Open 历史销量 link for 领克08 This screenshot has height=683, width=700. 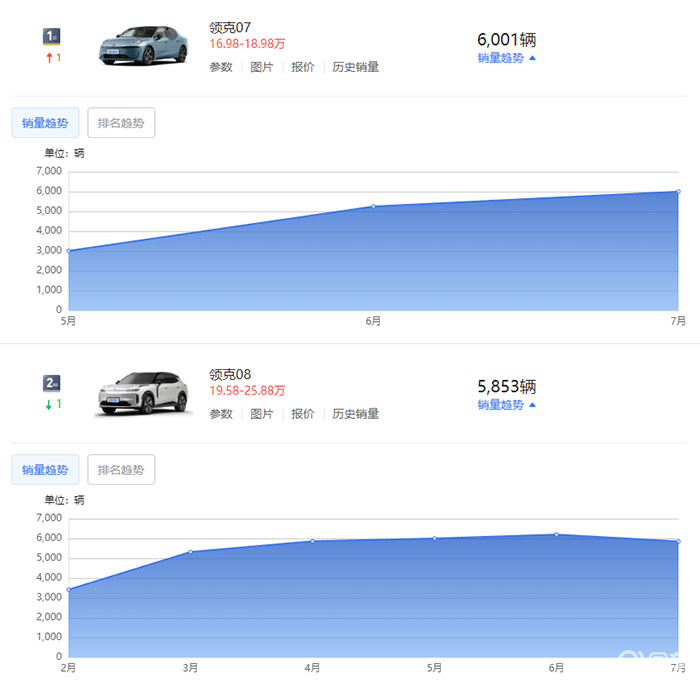point(355,414)
